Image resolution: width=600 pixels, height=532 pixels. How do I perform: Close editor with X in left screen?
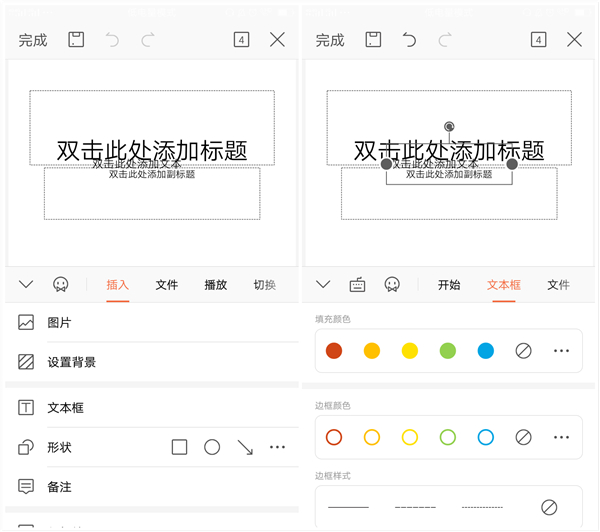tap(277, 39)
